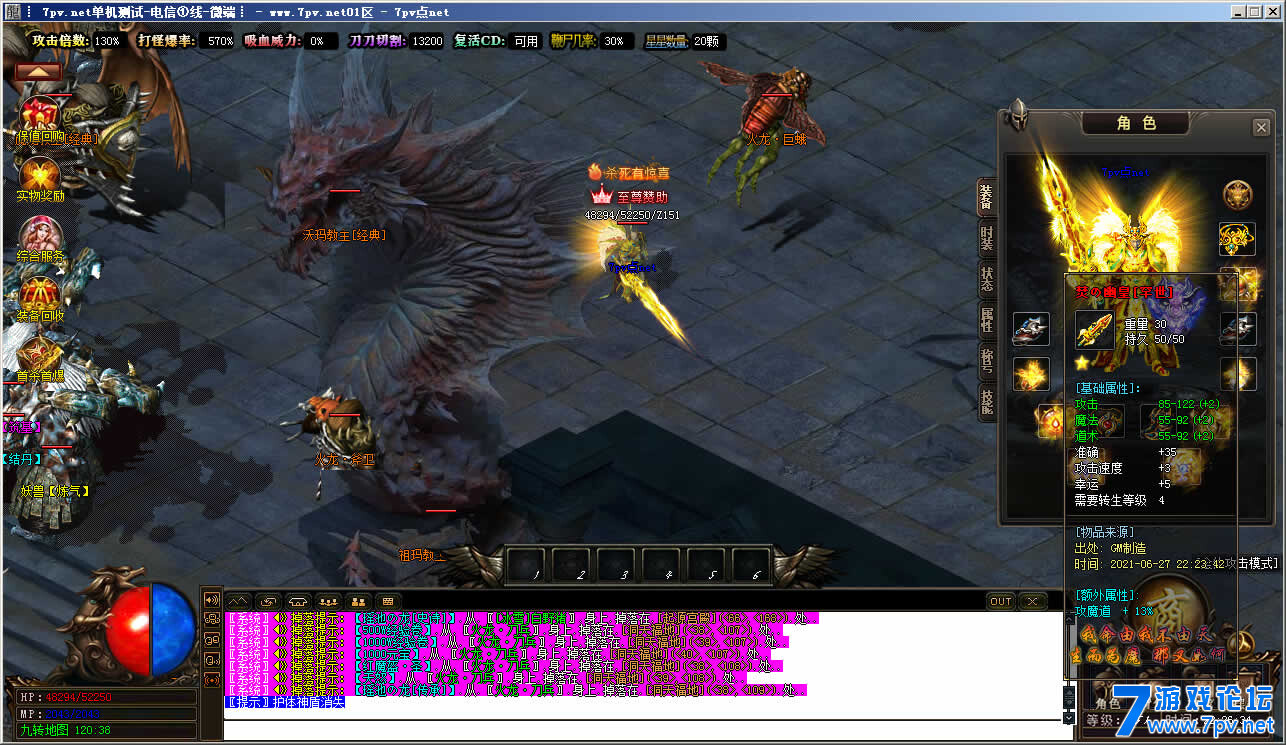This screenshot has height=745, width=1286.
Task: Click the lower-left golden flame equipment slot
Action: point(1031,374)
